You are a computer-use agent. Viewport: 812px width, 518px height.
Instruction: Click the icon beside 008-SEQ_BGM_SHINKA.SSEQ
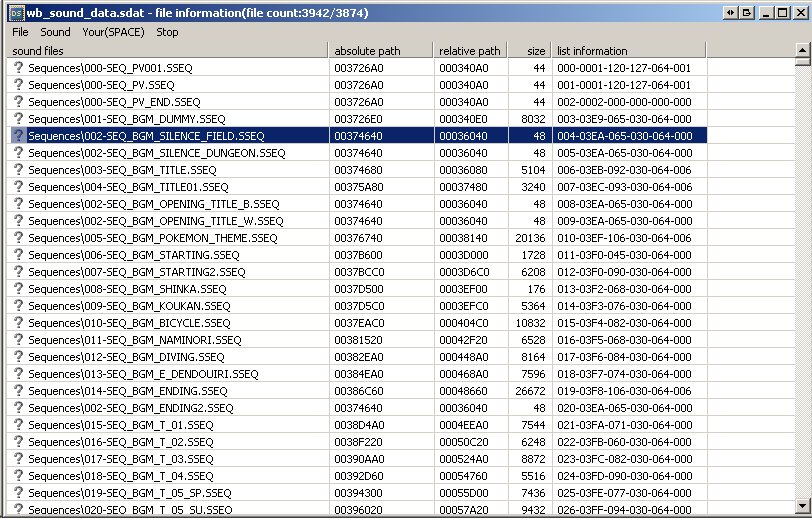17,289
